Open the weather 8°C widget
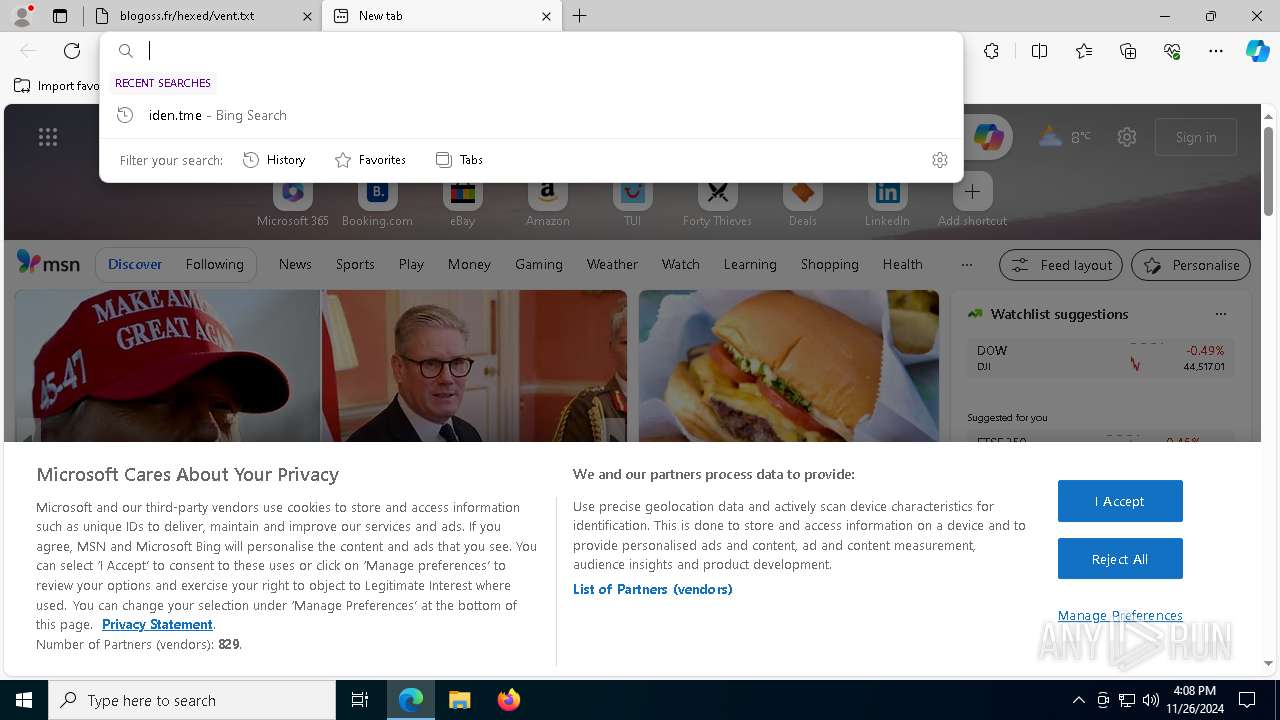Viewport: 1280px width, 720px height. point(1065,137)
